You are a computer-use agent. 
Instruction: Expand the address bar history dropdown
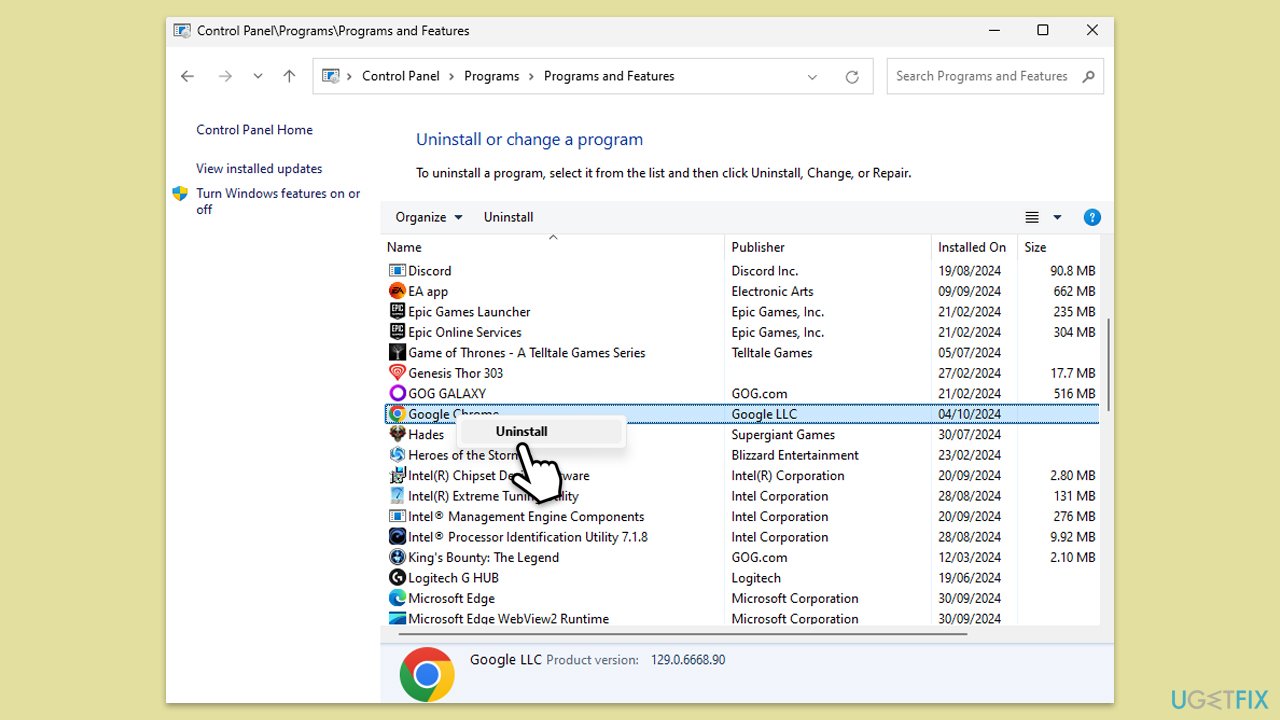pyautogui.click(x=812, y=76)
